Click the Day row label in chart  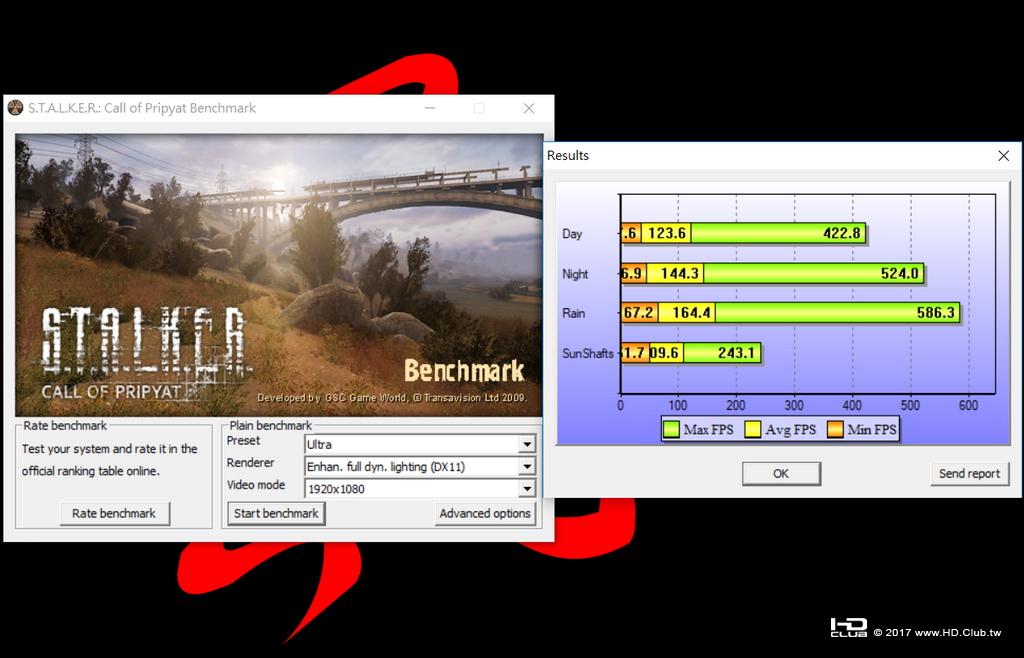(x=572, y=234)
